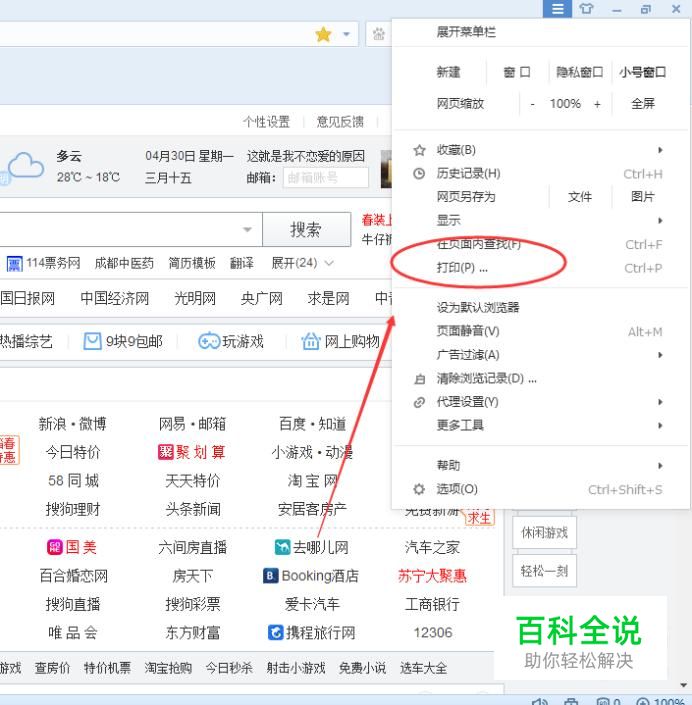Open a new 隐私窗口
This screenshot has width=692, height=705.
tap(580, 72)
